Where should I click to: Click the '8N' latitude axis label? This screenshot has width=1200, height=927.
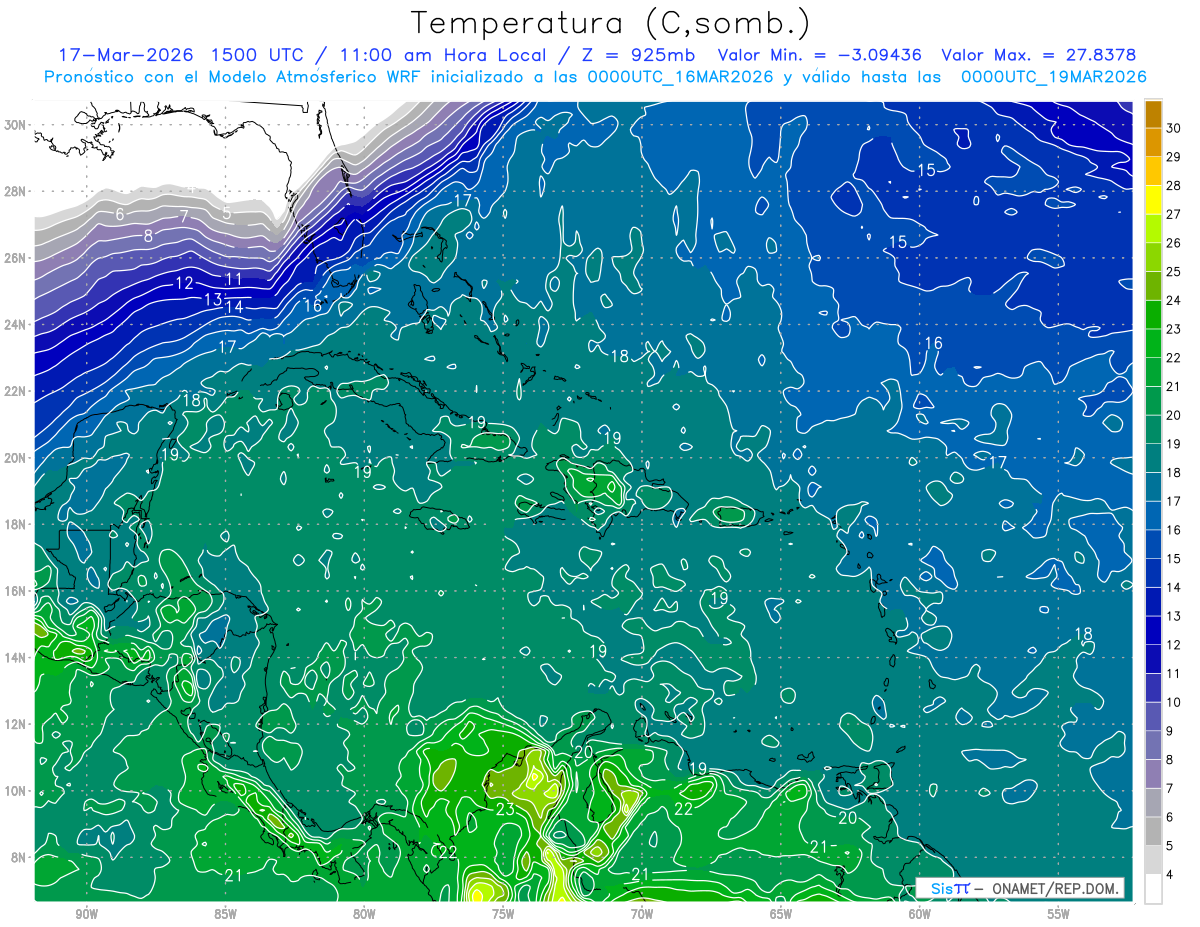tap(19, 858)
